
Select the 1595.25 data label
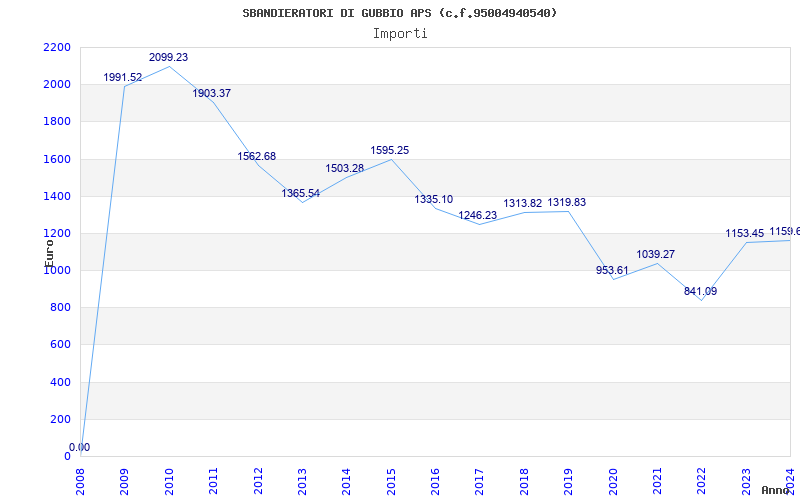390,151
